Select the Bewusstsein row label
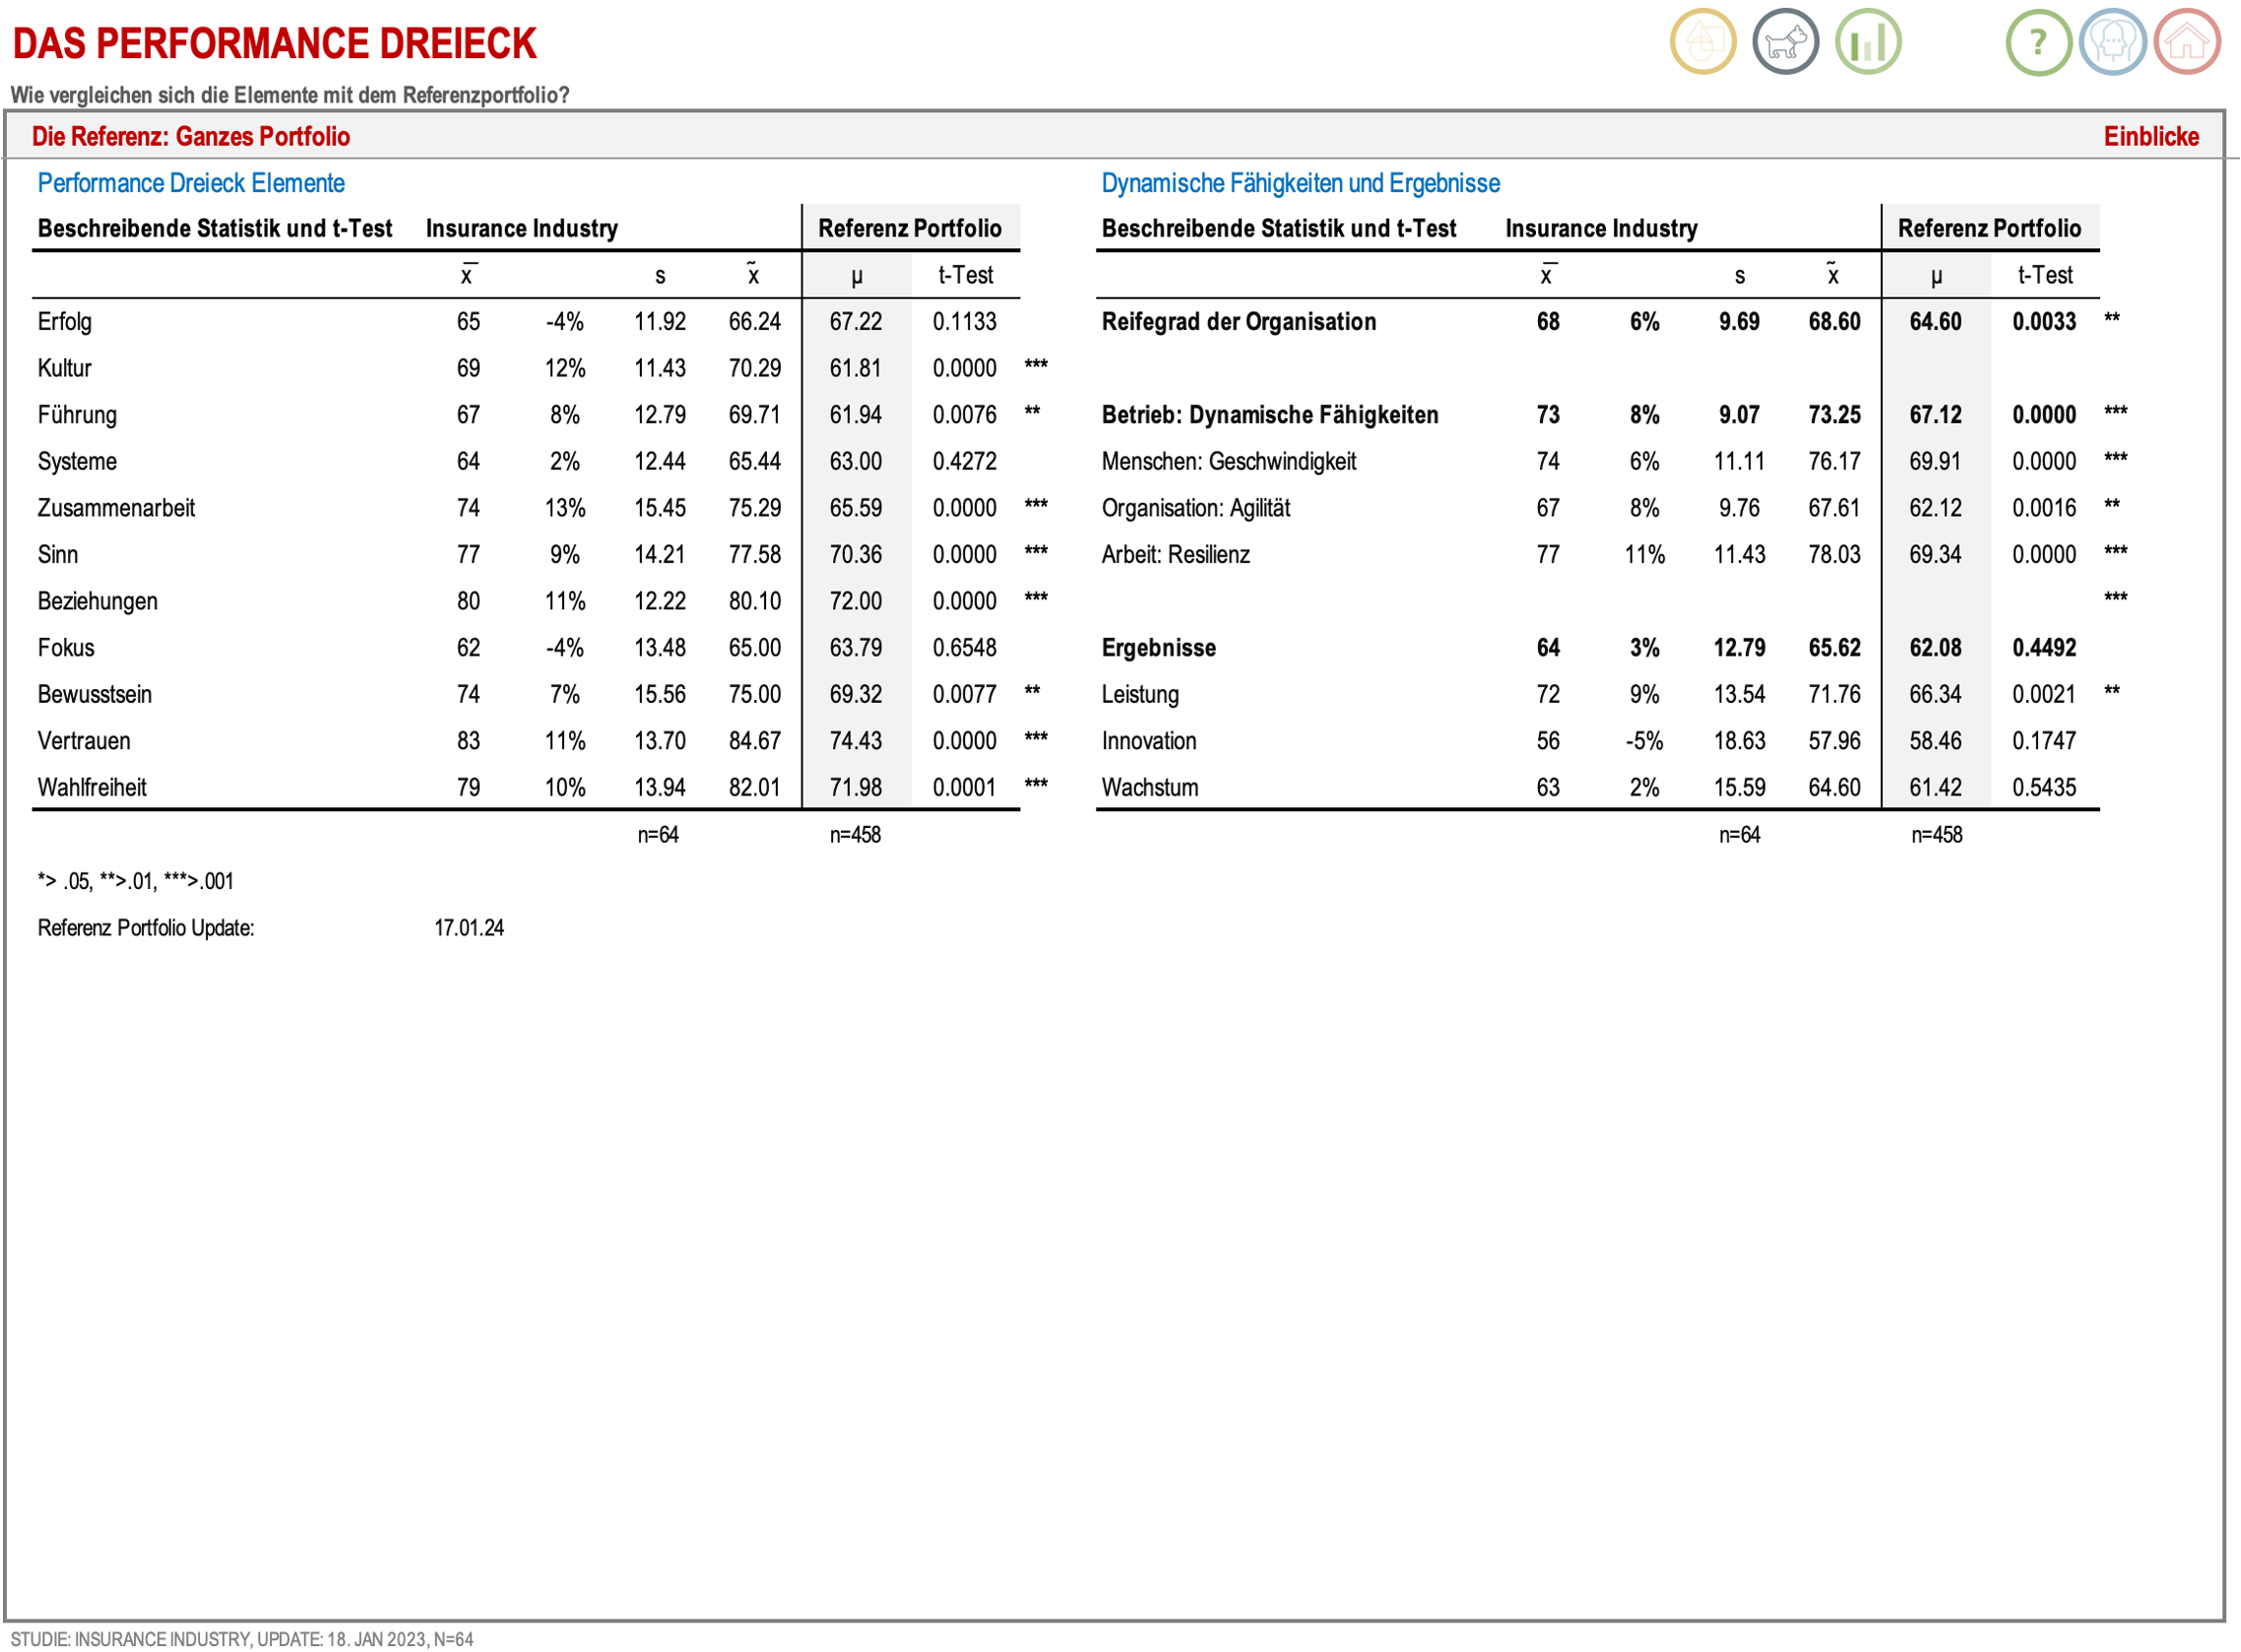 point(95,695)
